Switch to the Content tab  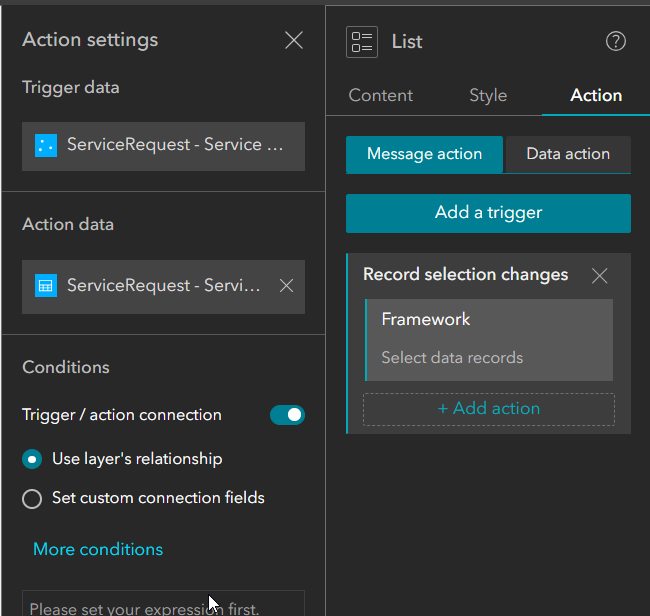pos(380,96)
